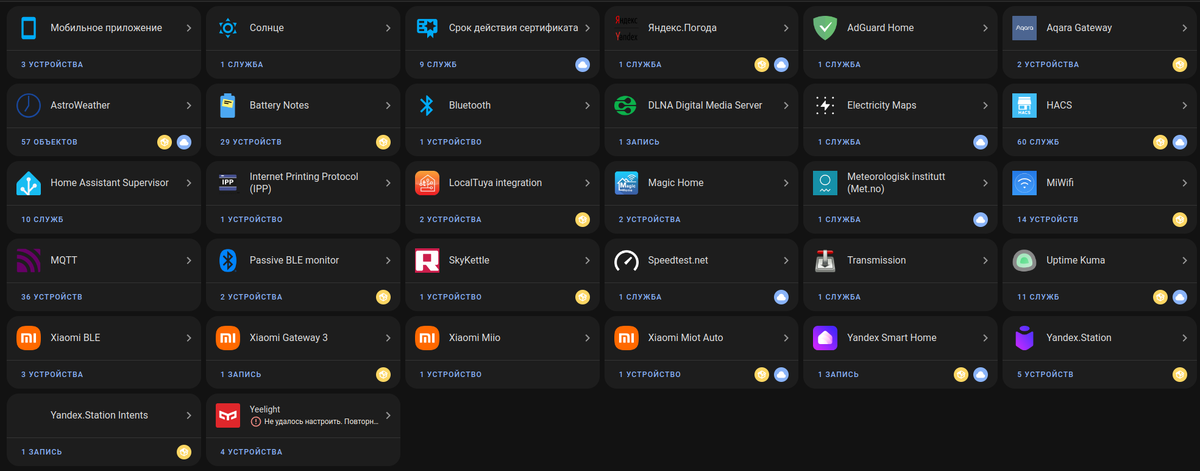Open the 11 служб link under Uptime Kuma
Image resolution: width=1200 pixels, height=471 pixels.
(x=1038, y=297)
